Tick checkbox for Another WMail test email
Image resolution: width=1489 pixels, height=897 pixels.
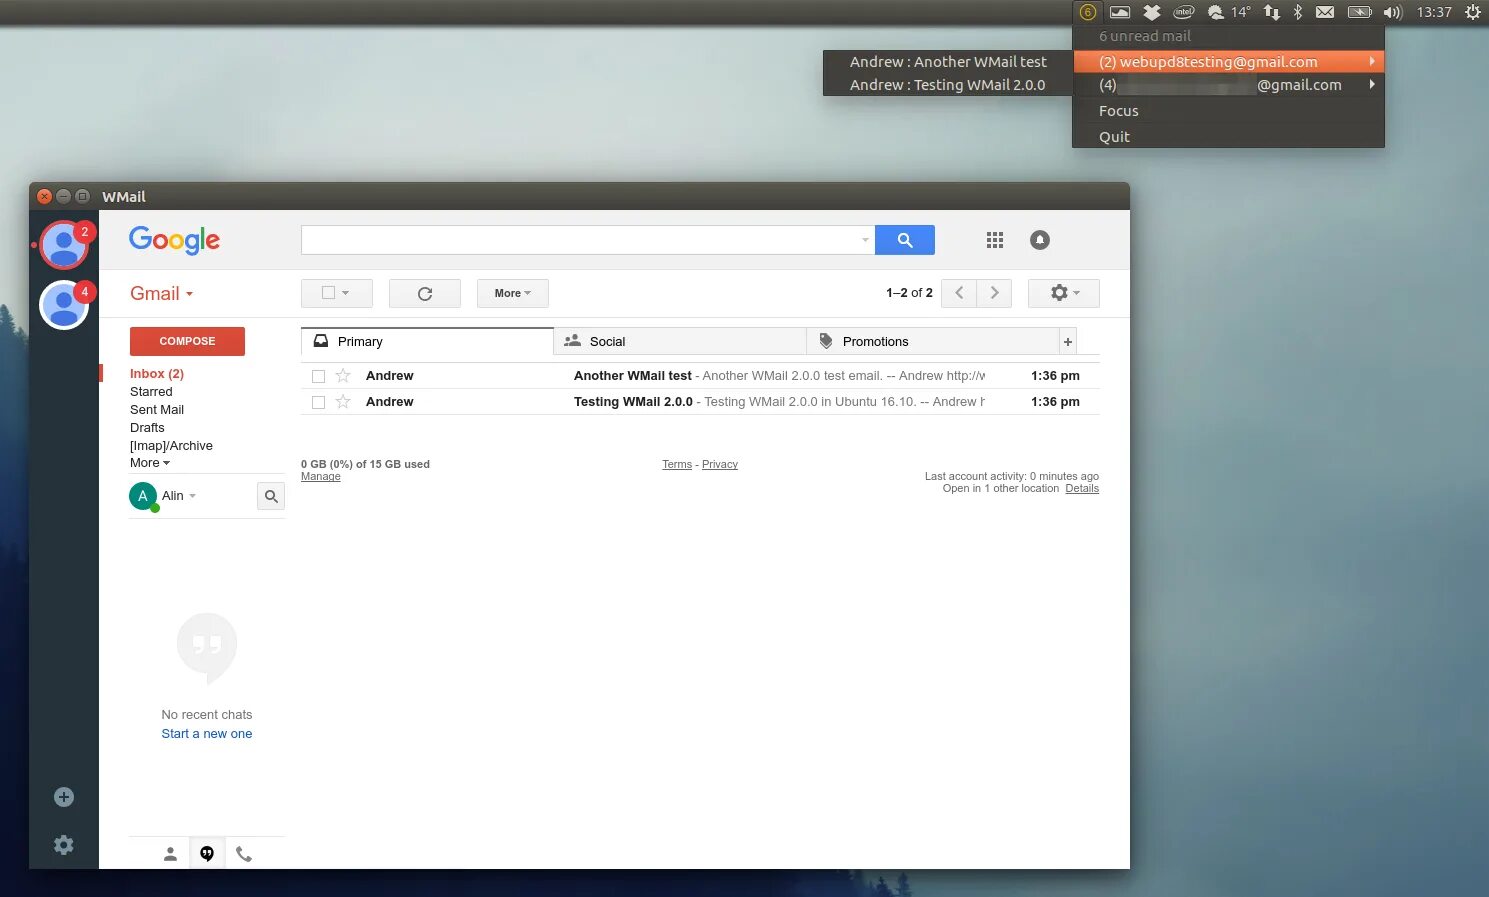click(319, 377)
